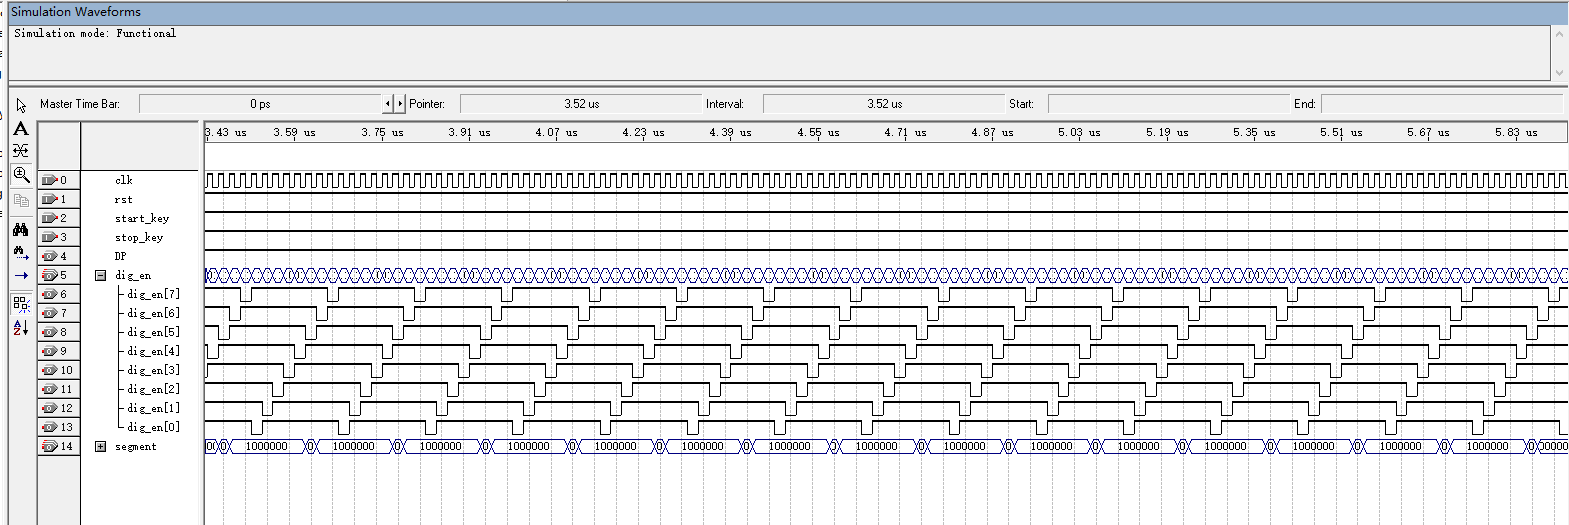Click the 4.07 us timeline marker

point(556,132)
